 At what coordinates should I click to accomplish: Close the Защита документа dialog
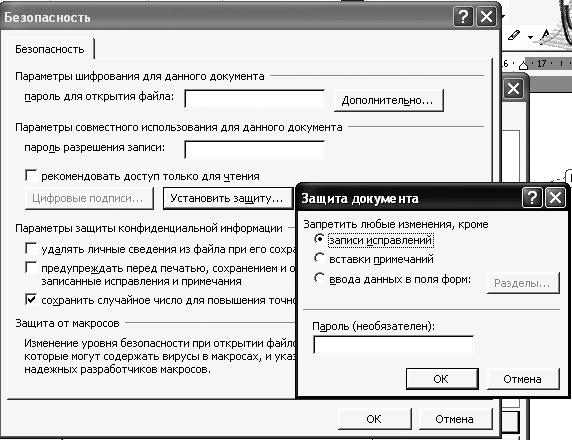[x=555, y=198]
